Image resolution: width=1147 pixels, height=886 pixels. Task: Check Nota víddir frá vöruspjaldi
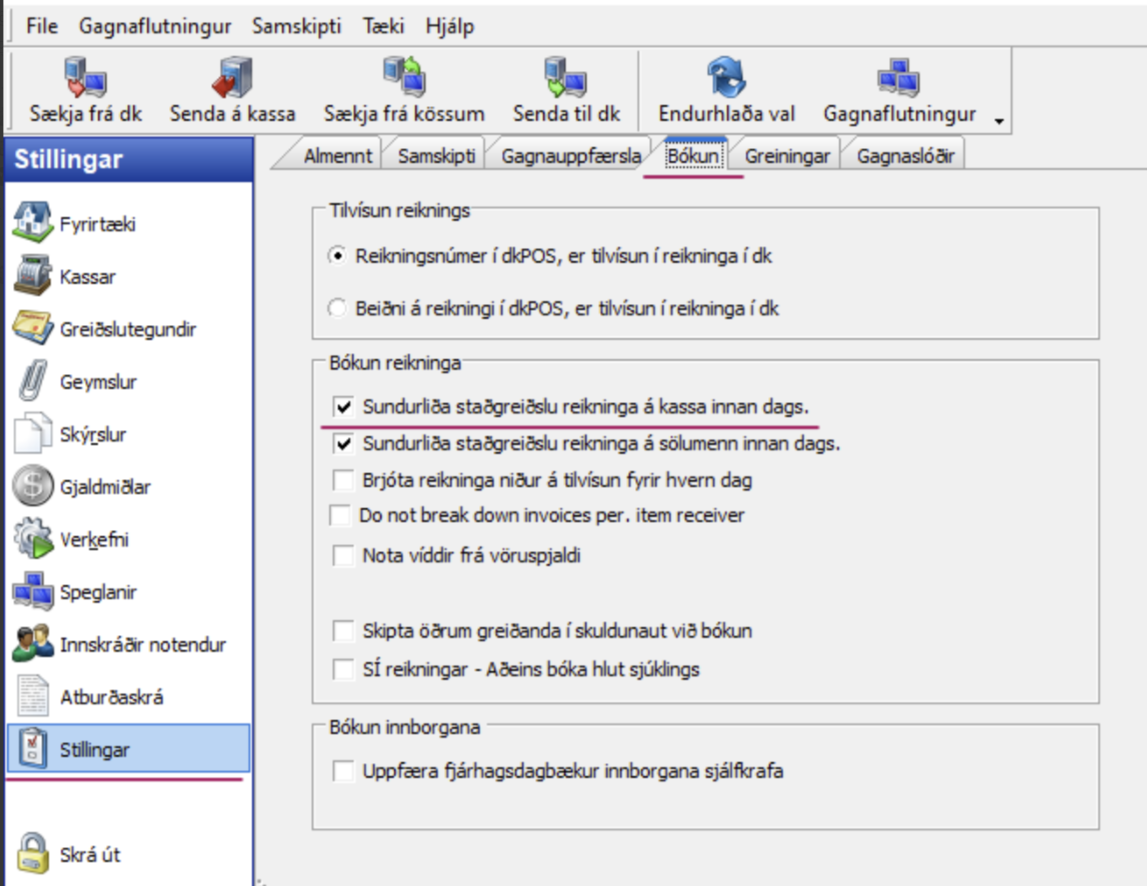344,556
